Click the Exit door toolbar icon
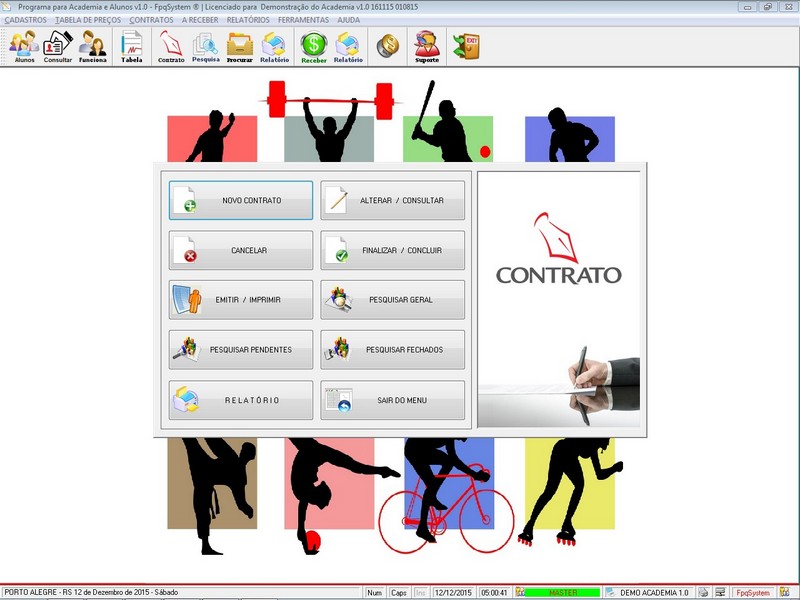This screenshot has height=600, width=800. (466, 46)
